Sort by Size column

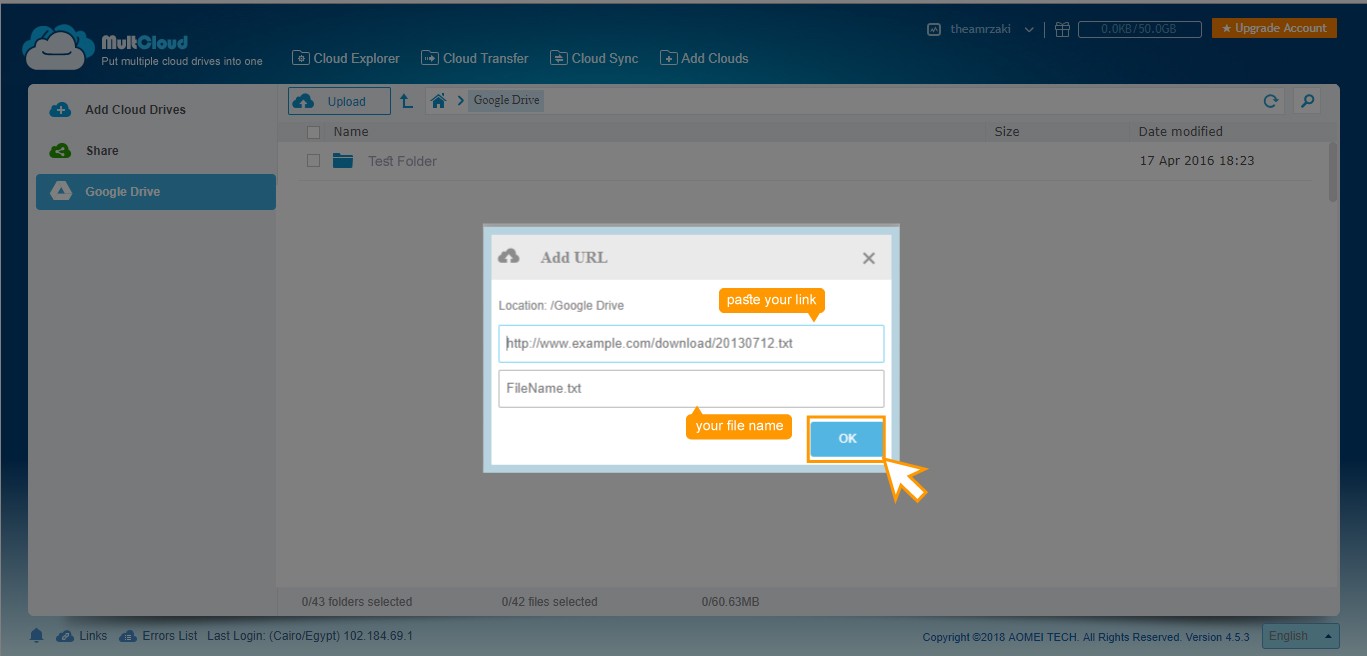(1007, 131)
